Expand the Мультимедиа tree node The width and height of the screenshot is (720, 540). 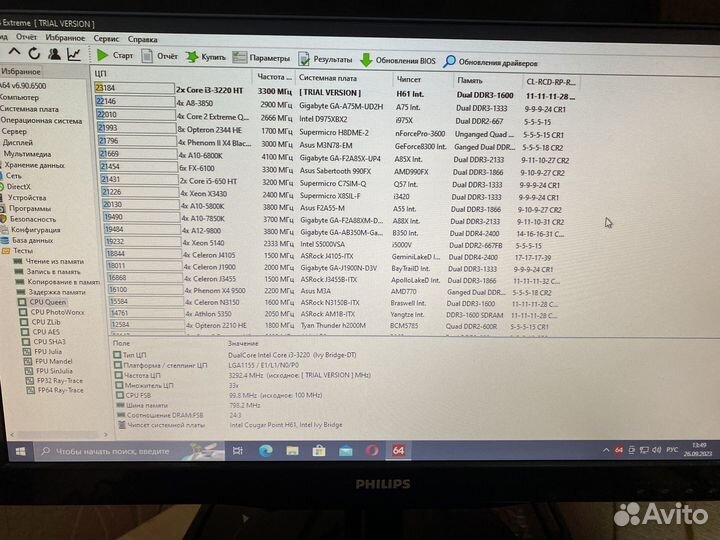tap(26, 154)
